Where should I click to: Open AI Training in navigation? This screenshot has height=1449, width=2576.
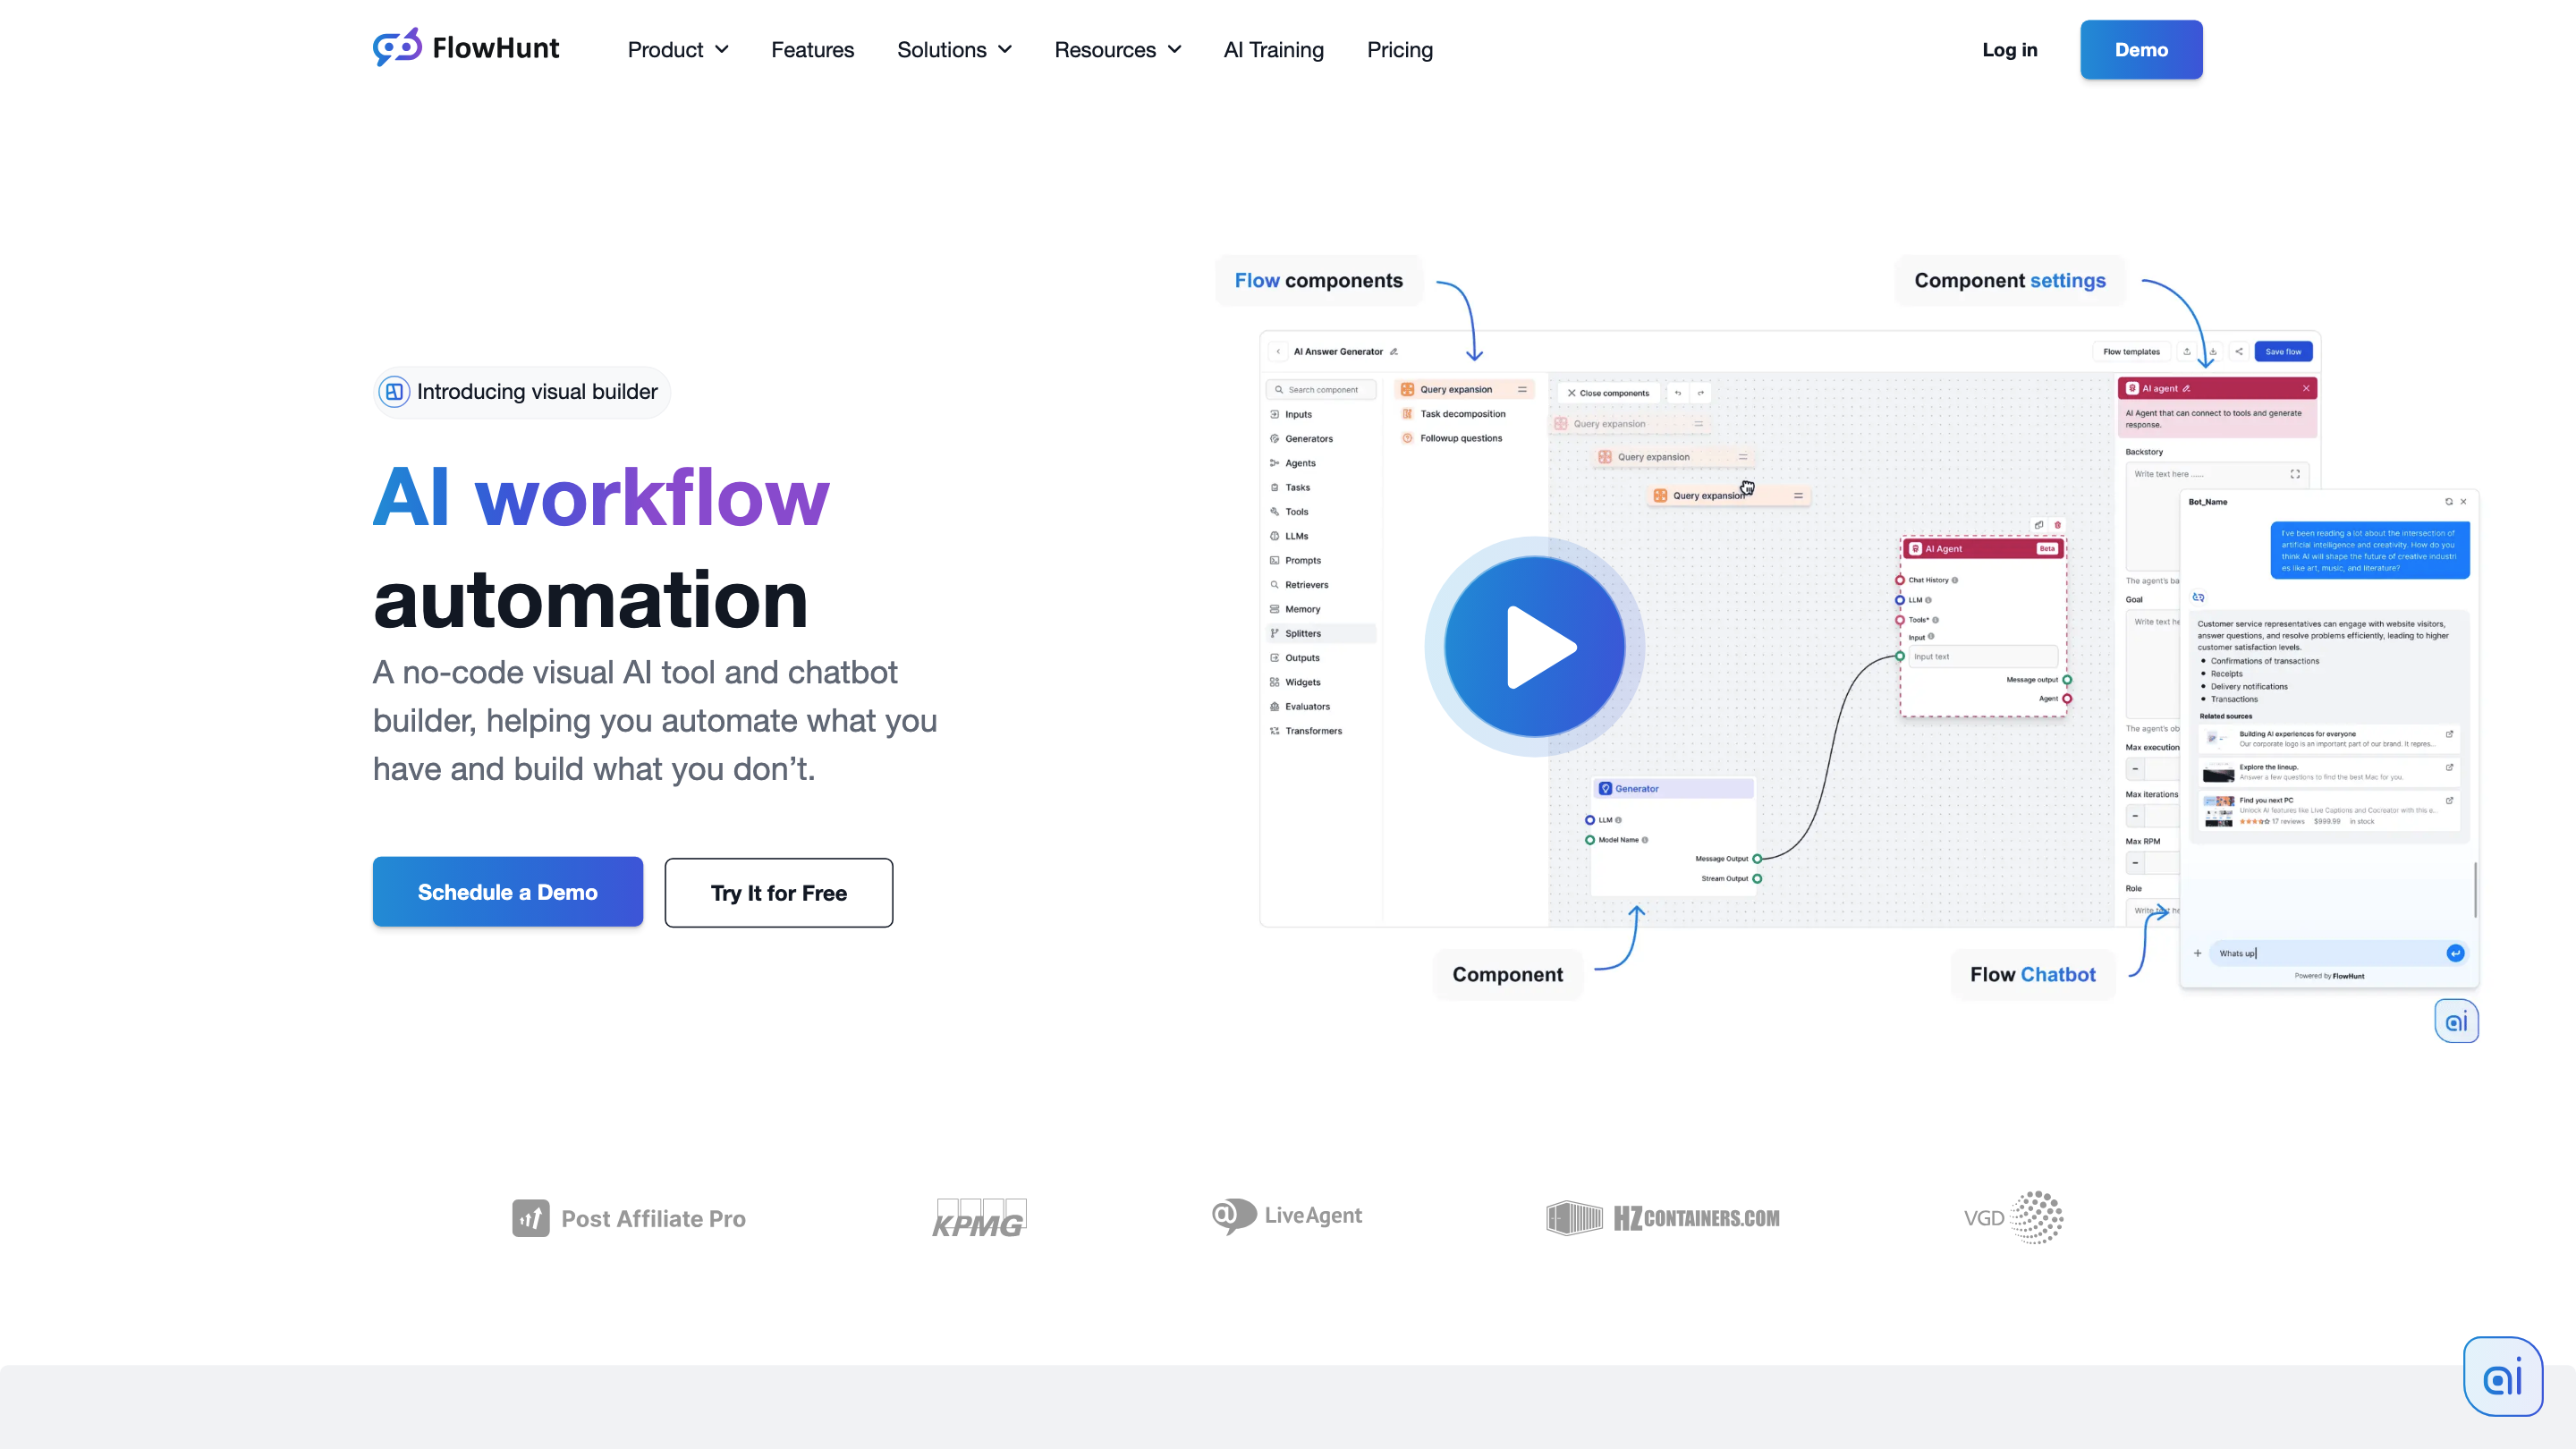(1273, 50)
